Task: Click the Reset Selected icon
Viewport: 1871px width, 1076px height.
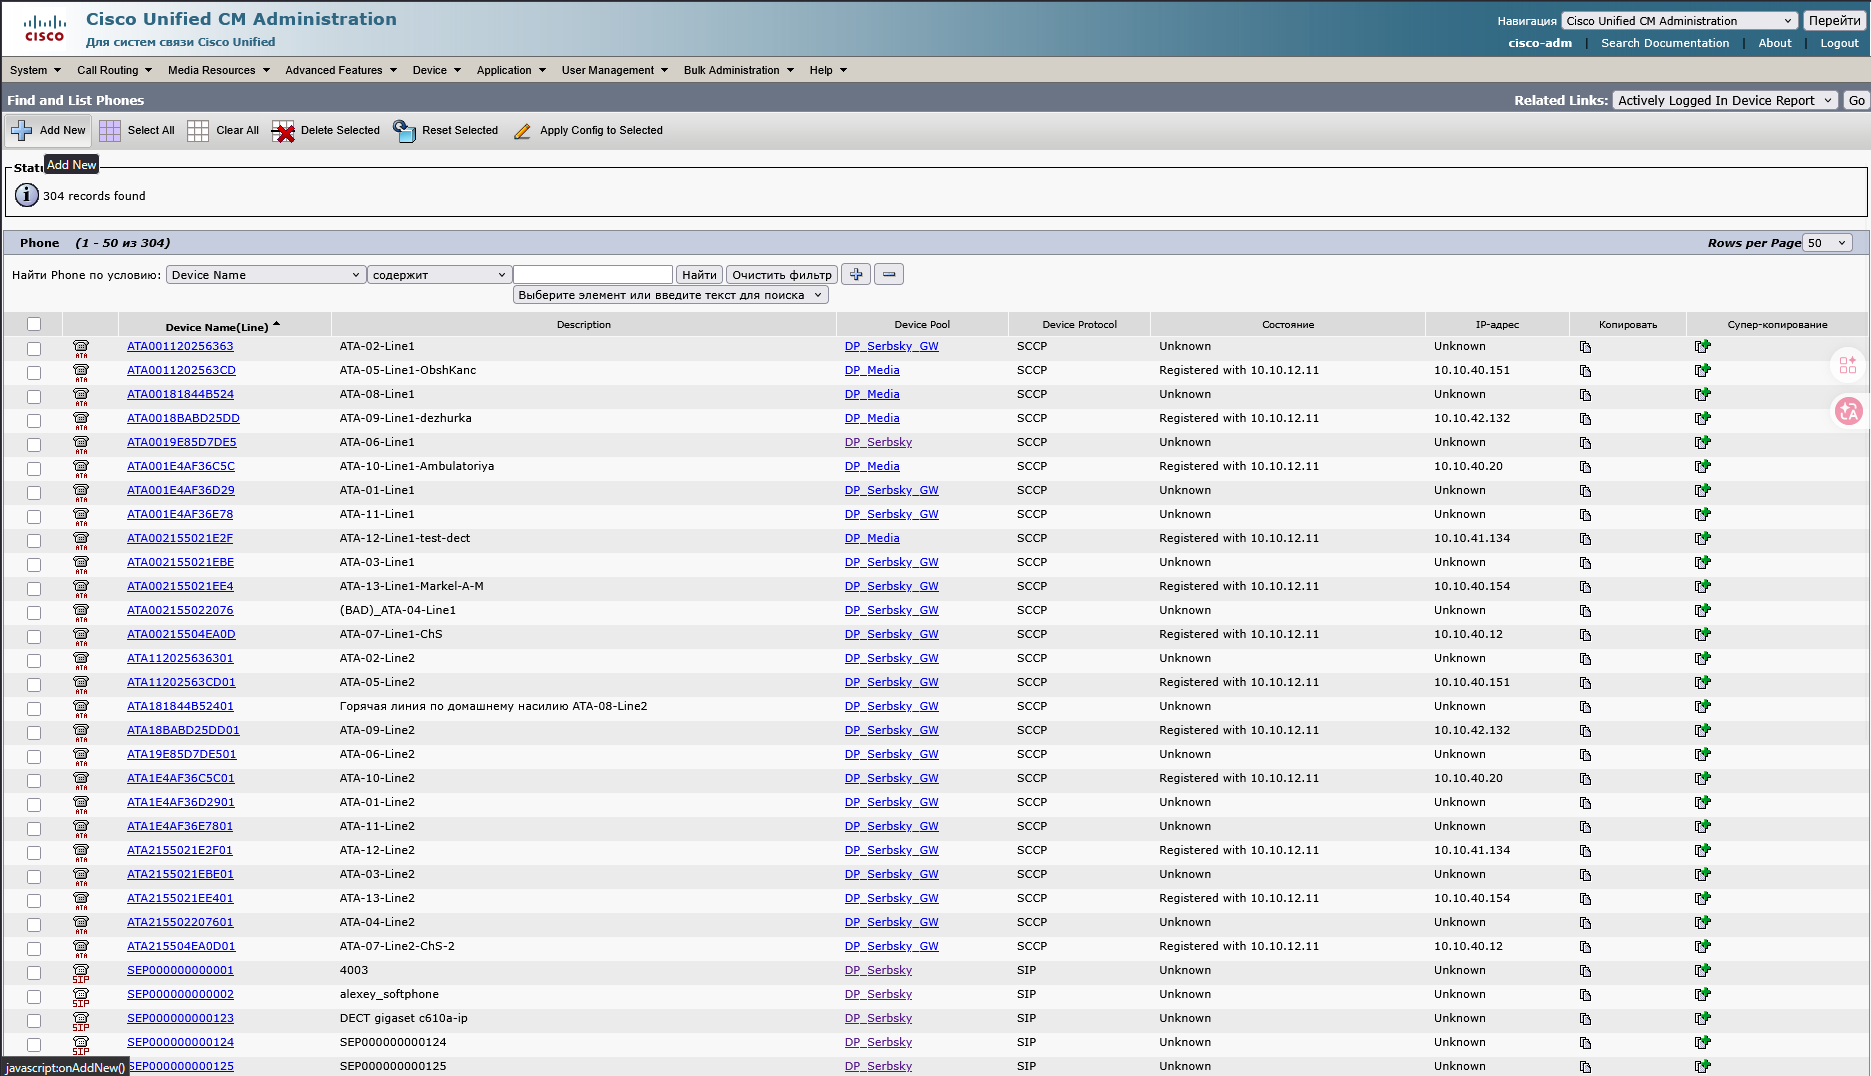Action: [x=404, y=131]
